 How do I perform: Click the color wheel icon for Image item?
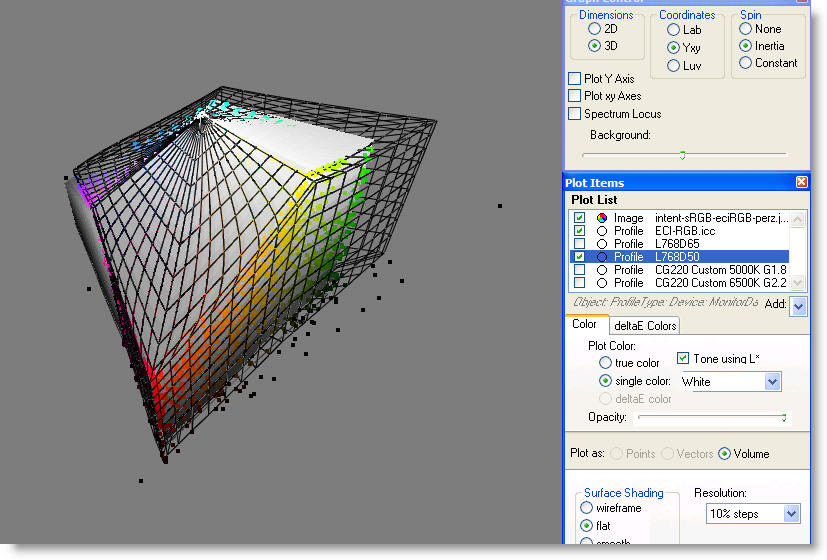602,218
